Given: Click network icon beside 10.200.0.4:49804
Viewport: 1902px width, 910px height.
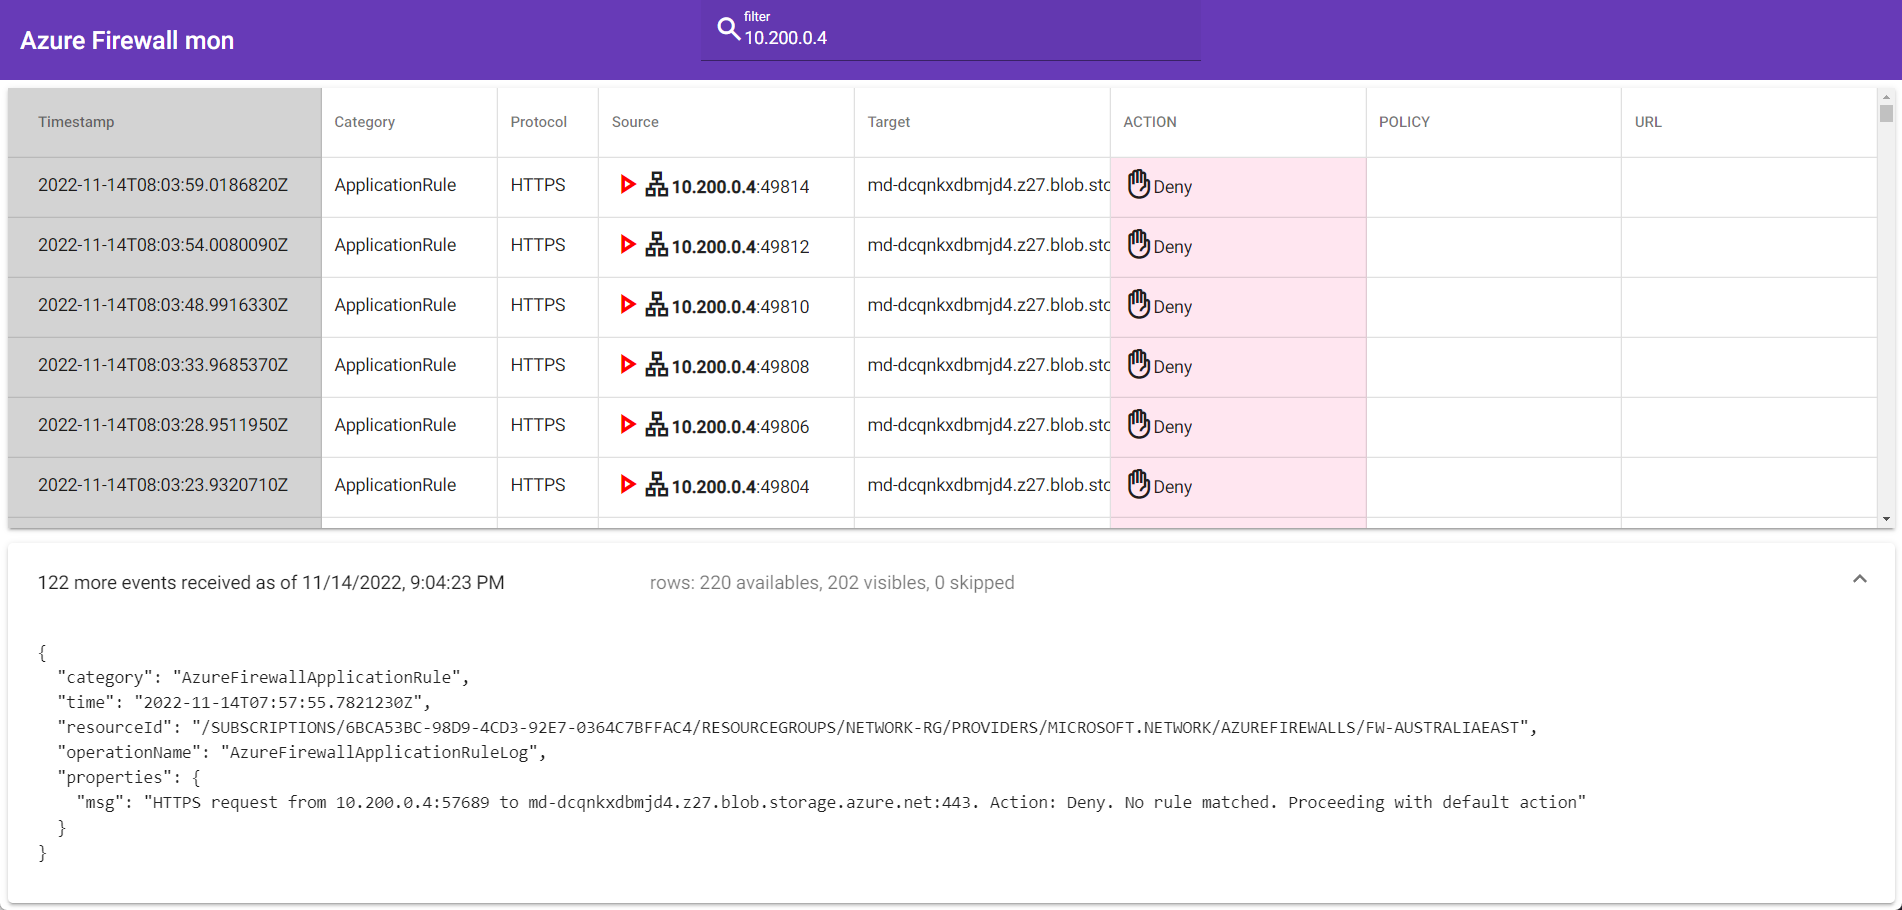Looking at the screenshot, I should click(x=656, y=484).
